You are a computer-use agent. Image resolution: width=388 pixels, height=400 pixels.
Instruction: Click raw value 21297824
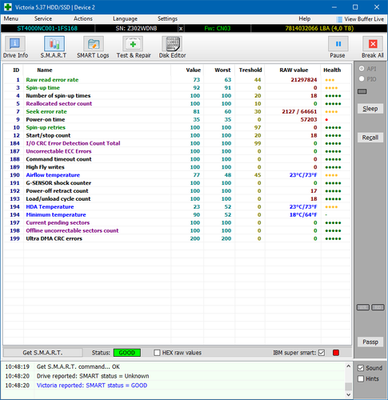[x=304, y=80]
